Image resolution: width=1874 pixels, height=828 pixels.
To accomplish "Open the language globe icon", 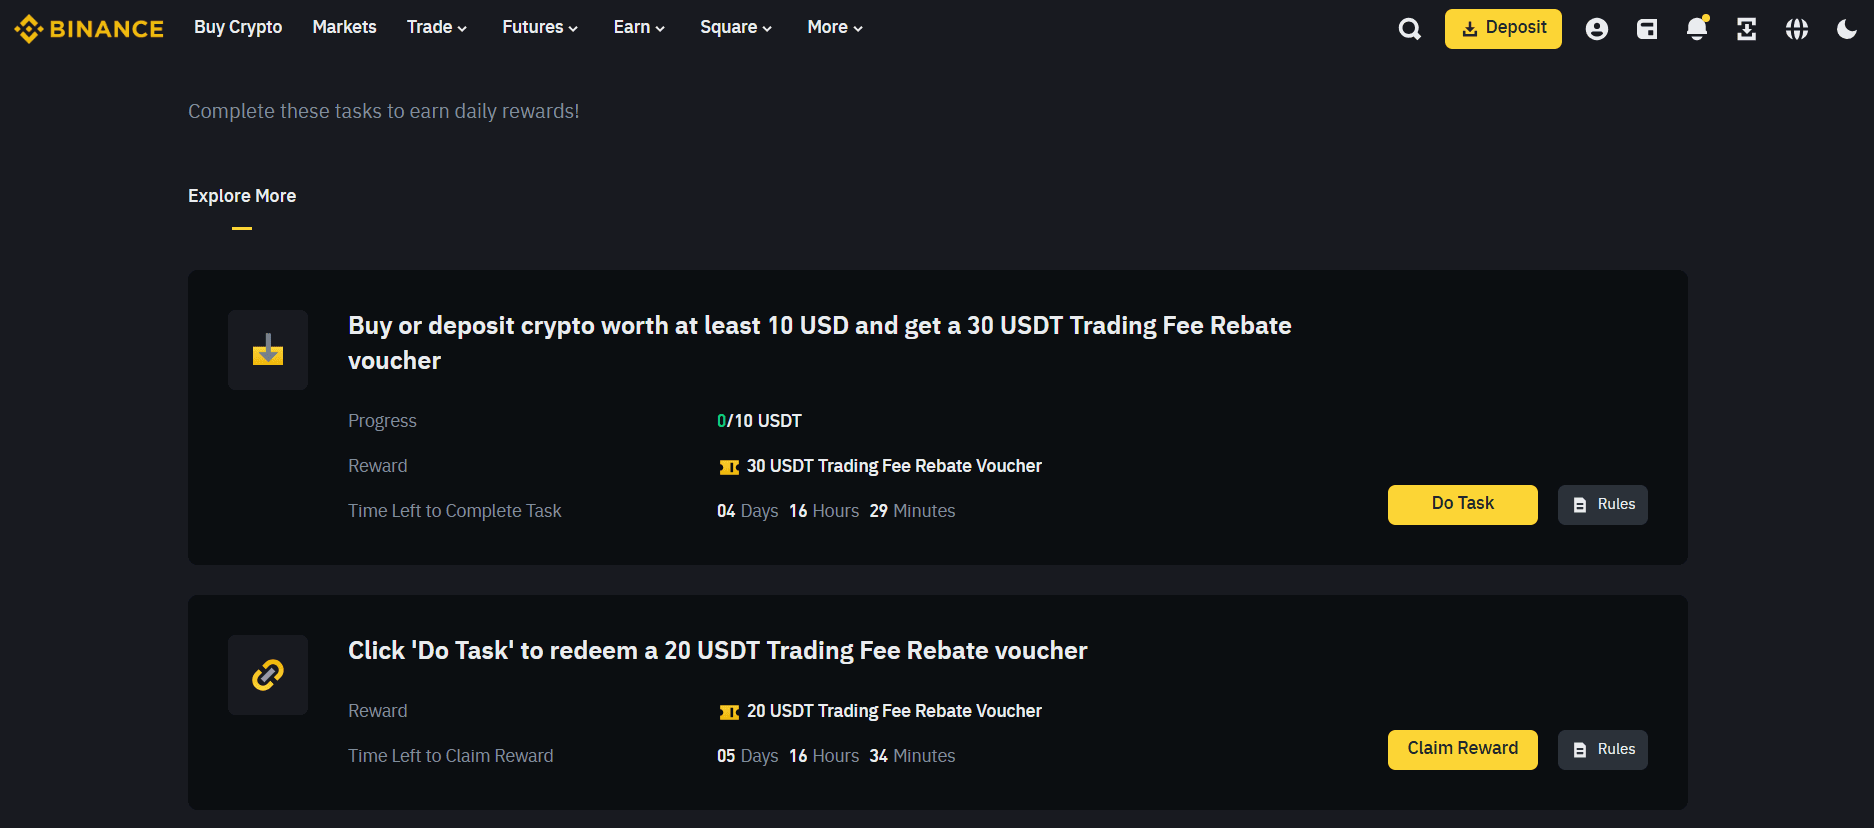I will pos(1797,29).
